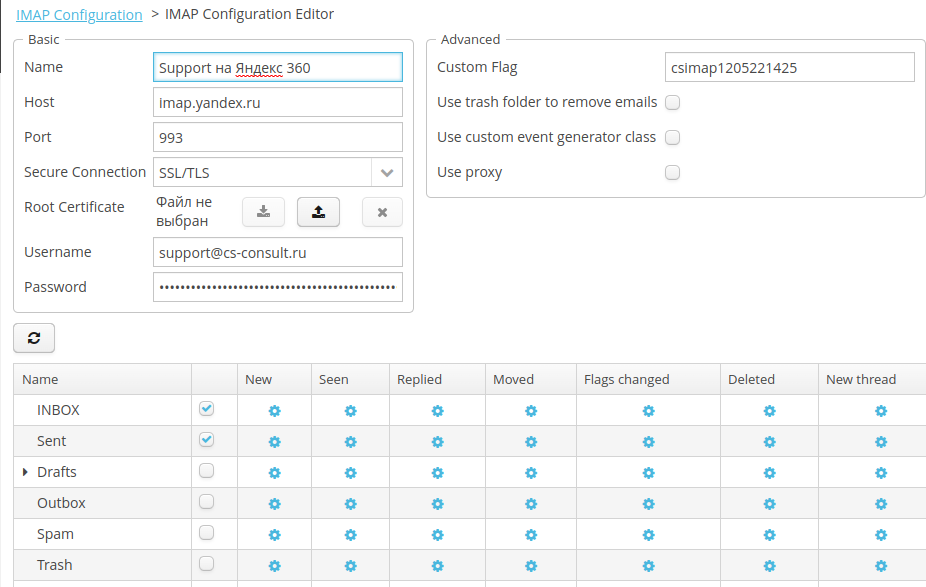Focus the Custom Flag text field
The height and width of the screenshot is (587, 926).
[789, 67]
